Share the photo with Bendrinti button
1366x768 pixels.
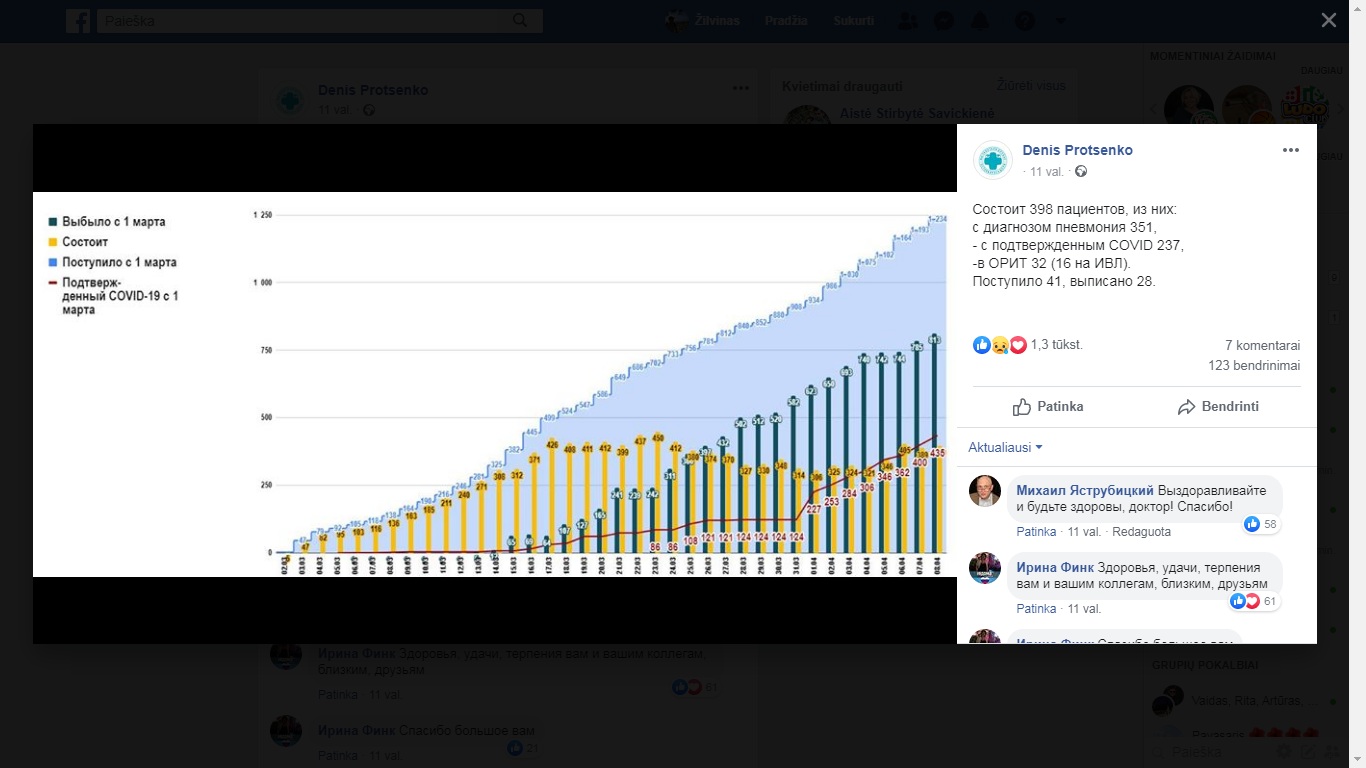click(x=1218, y=407)
